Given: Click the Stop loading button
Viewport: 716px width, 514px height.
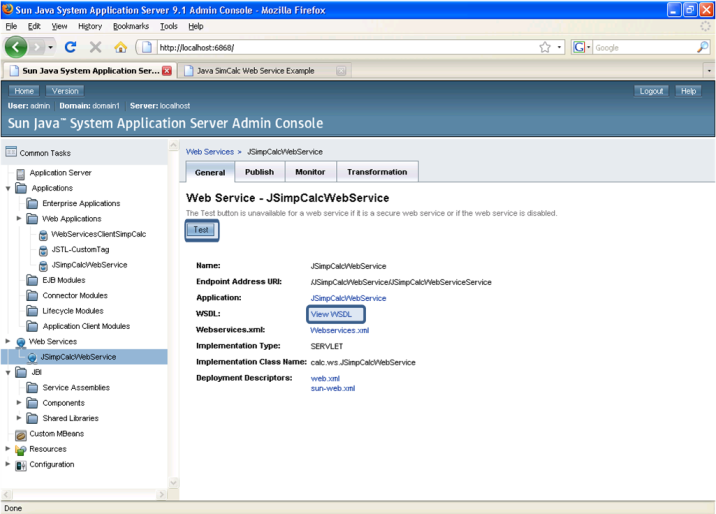Looking at the screenshot, I should coord(96,47).
